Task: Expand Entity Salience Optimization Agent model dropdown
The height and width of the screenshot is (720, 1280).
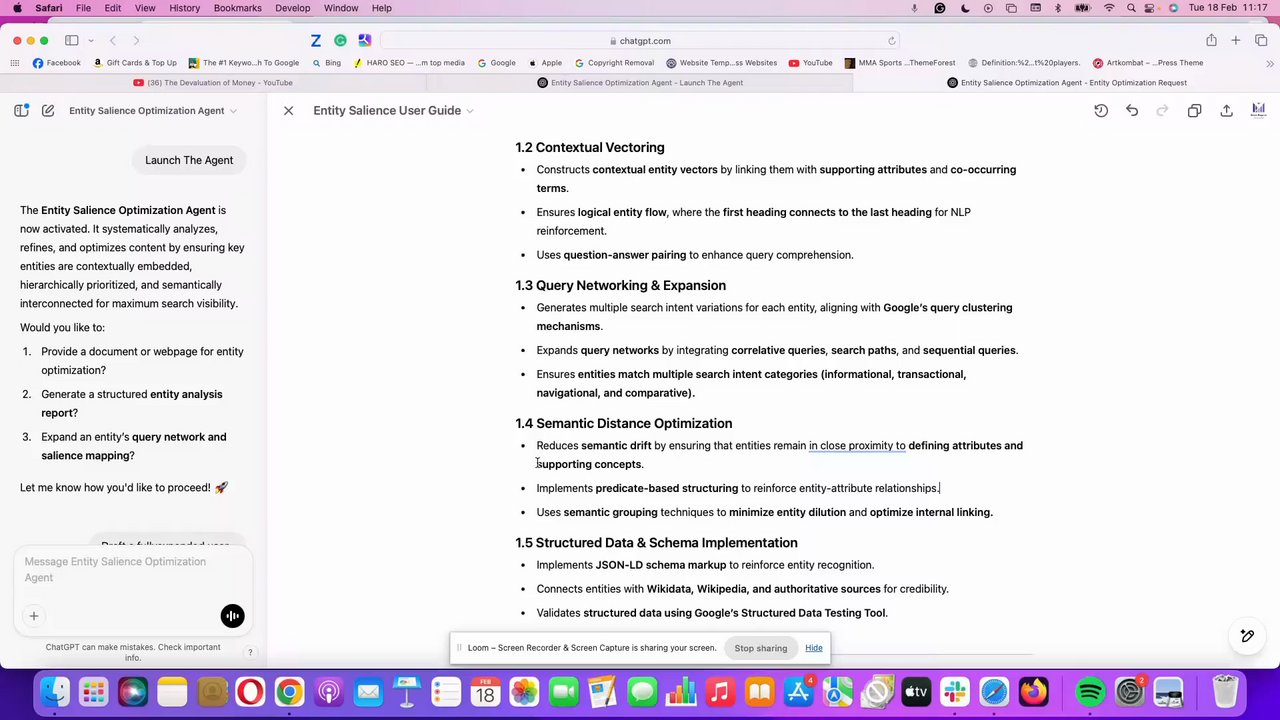Action: [153, 110]
